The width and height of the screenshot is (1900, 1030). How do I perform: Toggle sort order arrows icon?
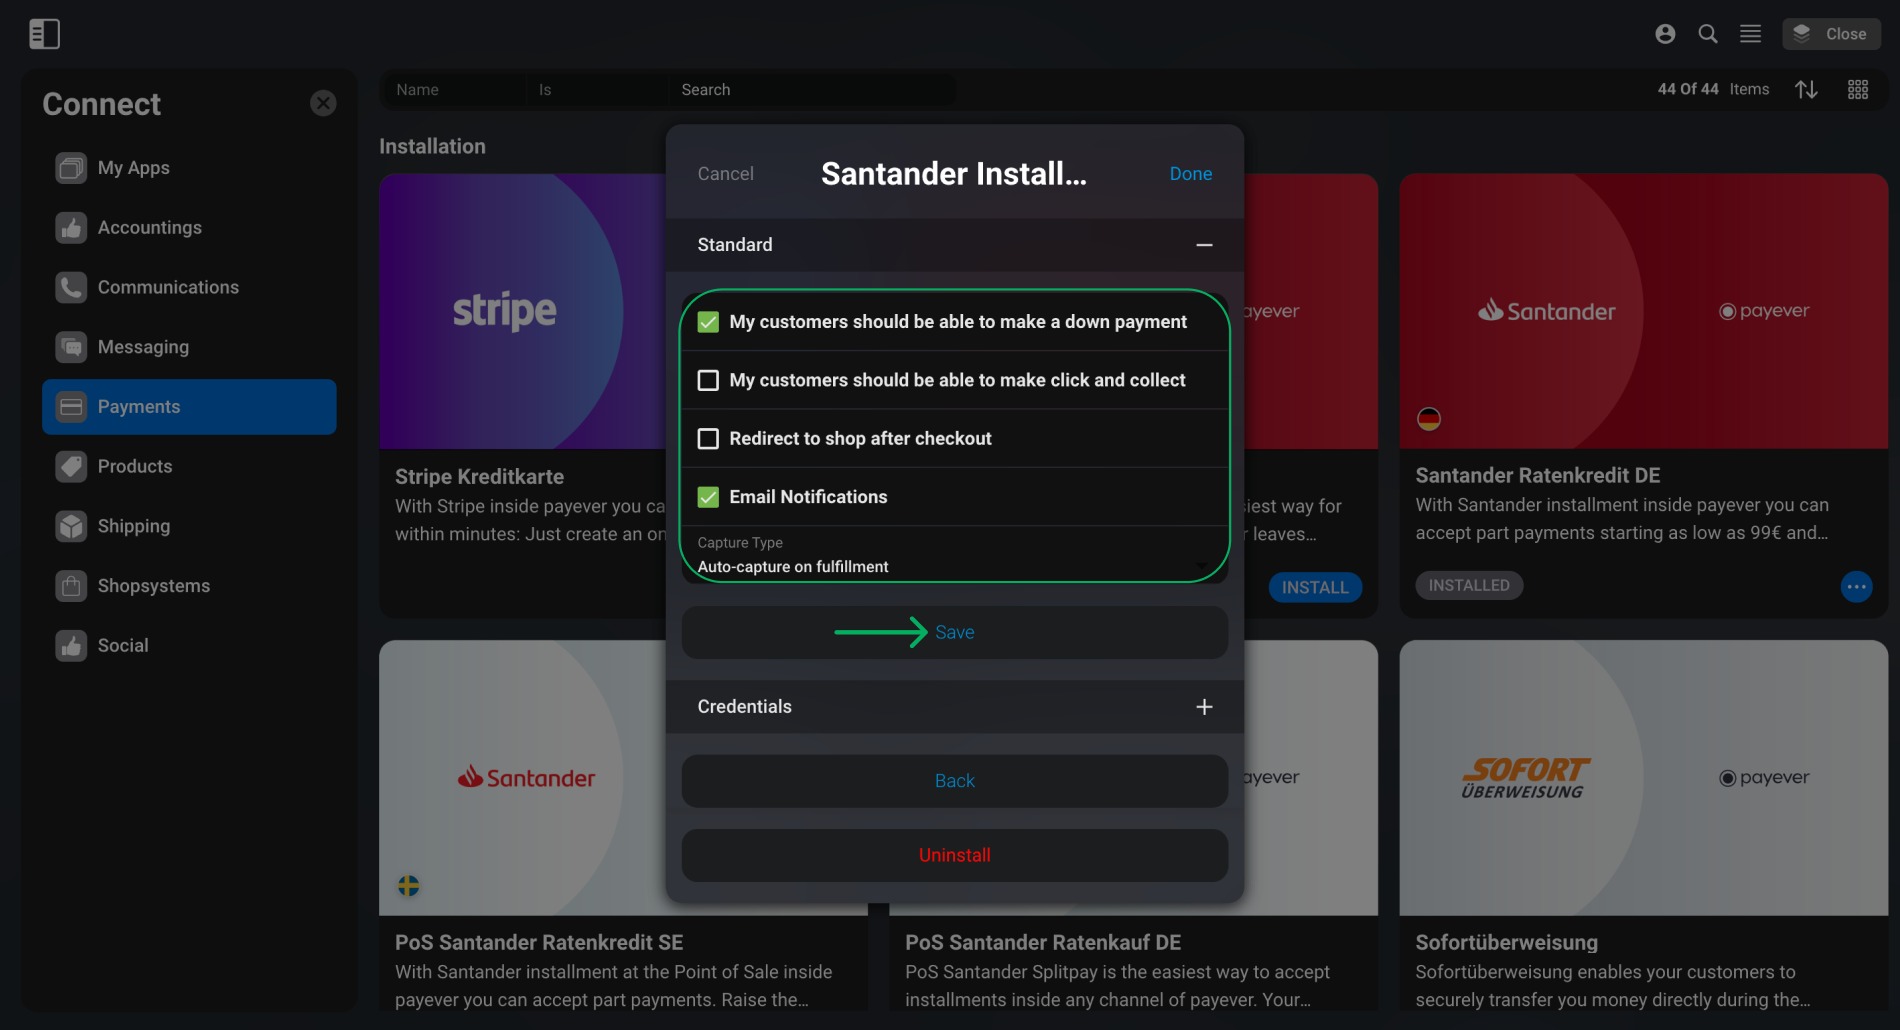(x=1806, y=90)
